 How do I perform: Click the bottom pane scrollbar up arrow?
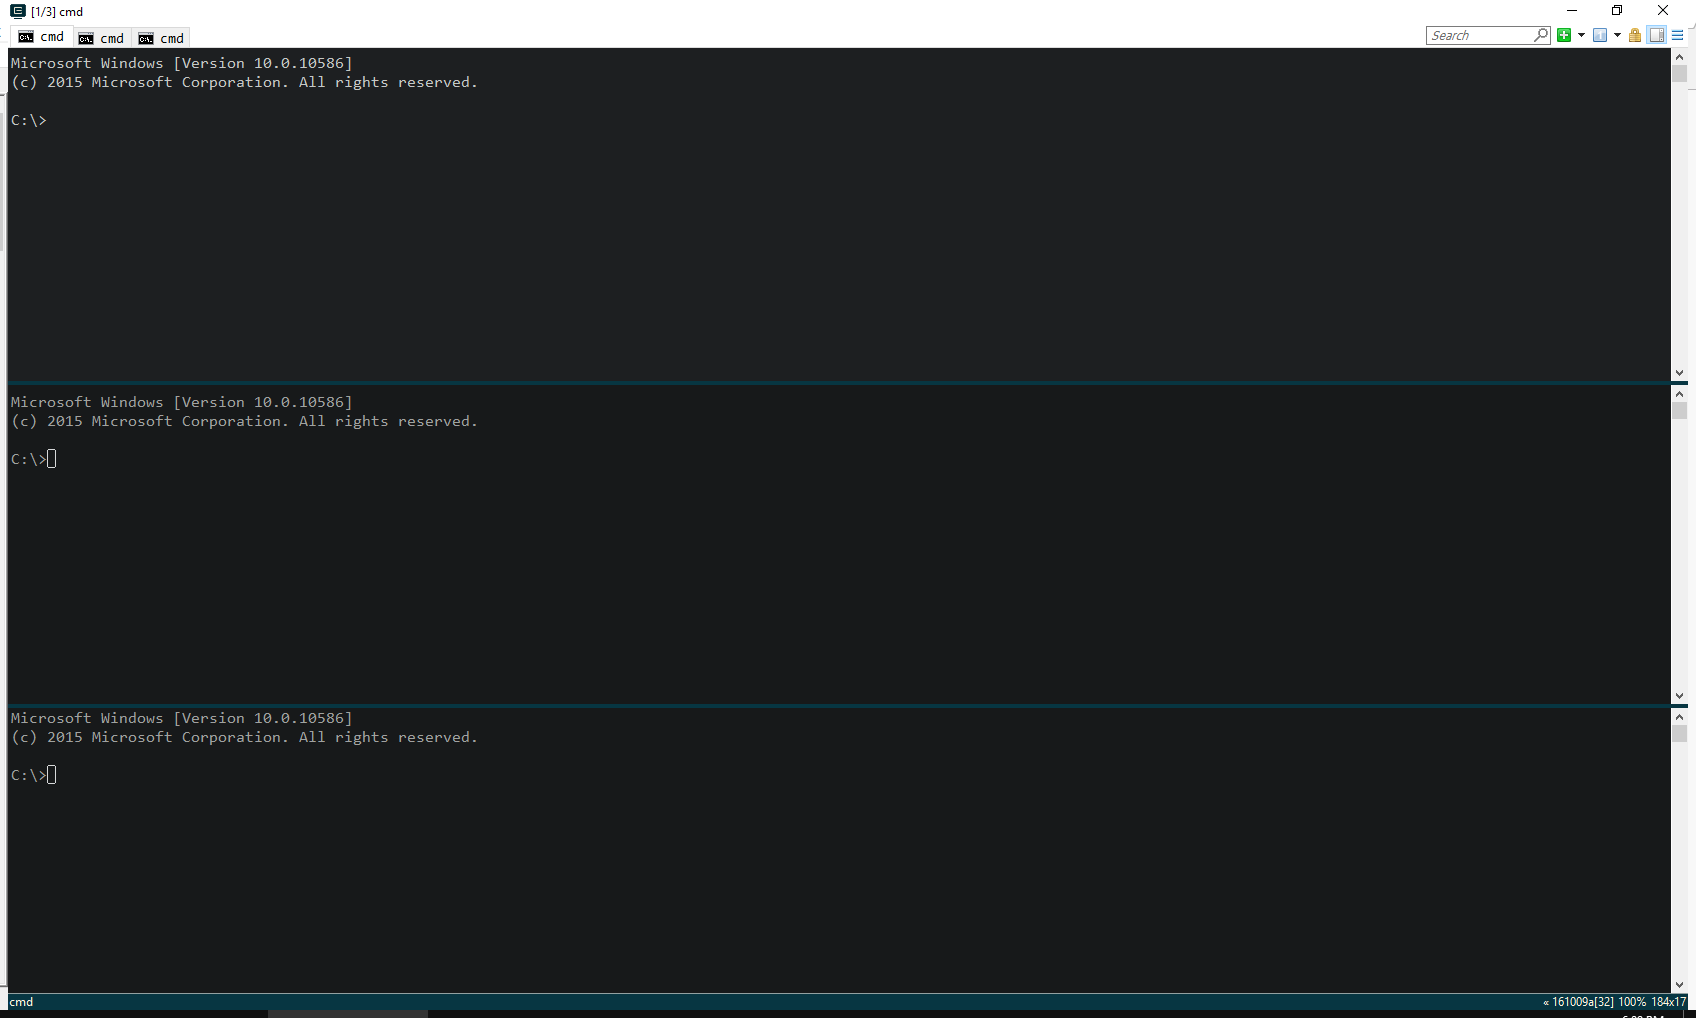pos(1680,716)
